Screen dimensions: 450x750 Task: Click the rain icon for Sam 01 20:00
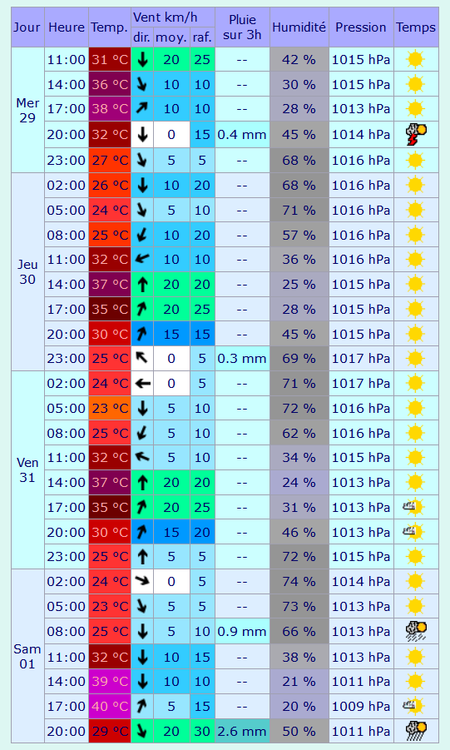tap(416, 731)
